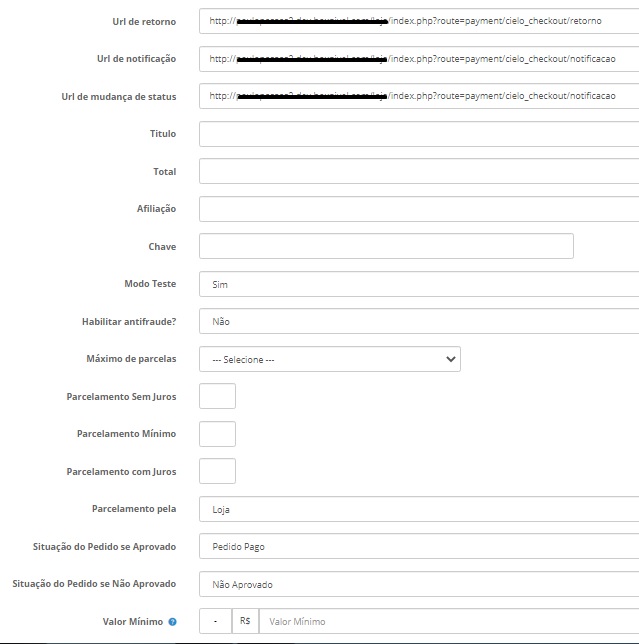Open Situação do Pedido se Aprovado select

pyautogui.click(x=418, y=547)
